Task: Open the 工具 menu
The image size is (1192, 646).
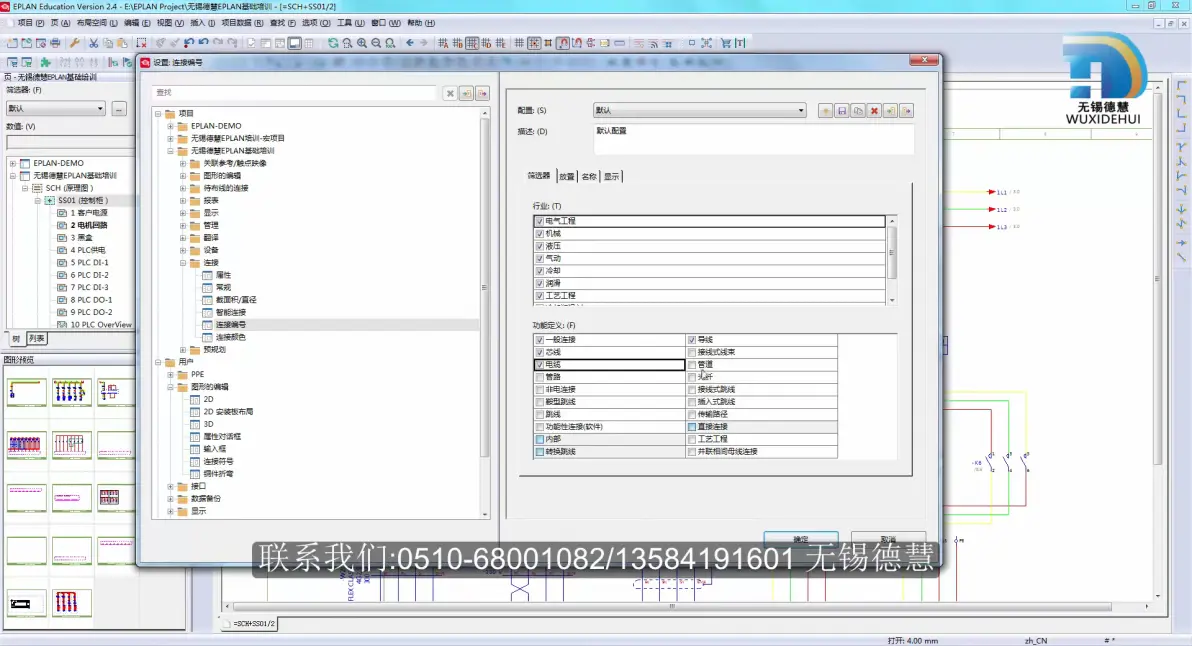Action: tap(350, 23)
